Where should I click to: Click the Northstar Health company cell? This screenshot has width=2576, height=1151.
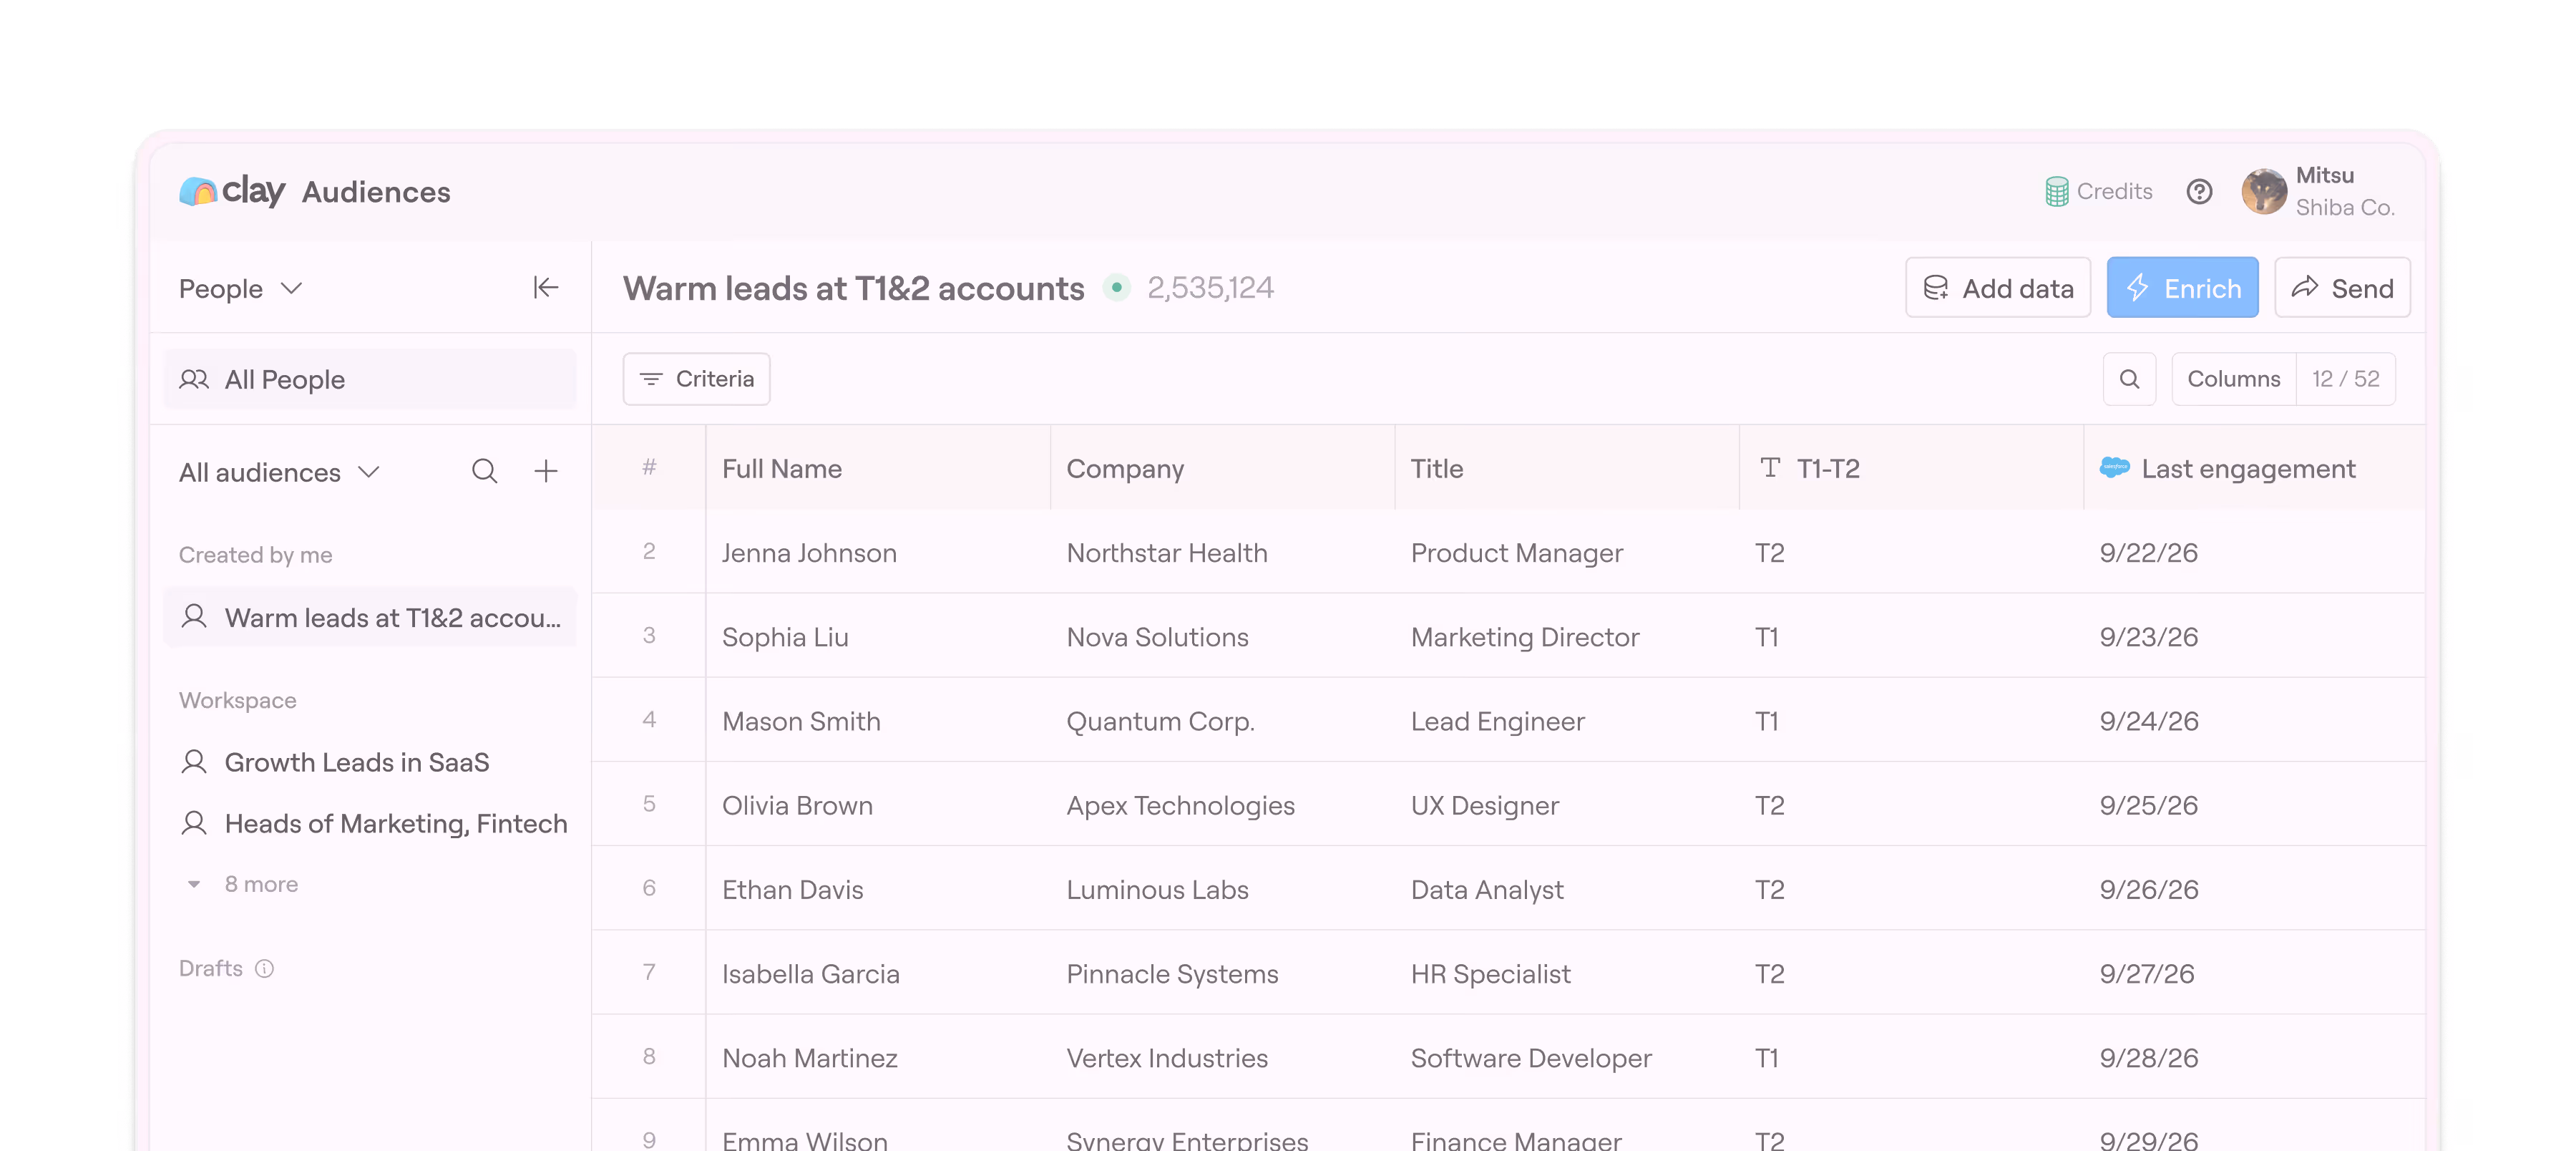tap(1222, 552)
